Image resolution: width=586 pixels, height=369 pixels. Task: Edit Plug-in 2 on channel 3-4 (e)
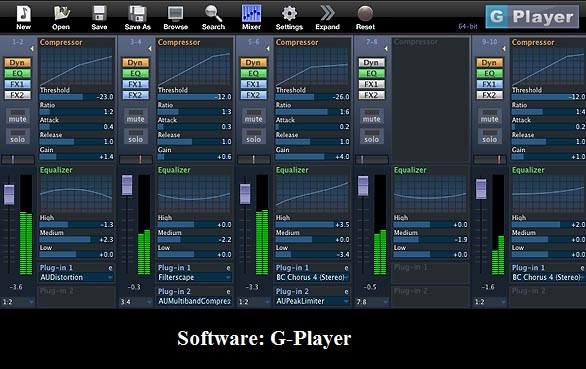[x=228, y=292]
